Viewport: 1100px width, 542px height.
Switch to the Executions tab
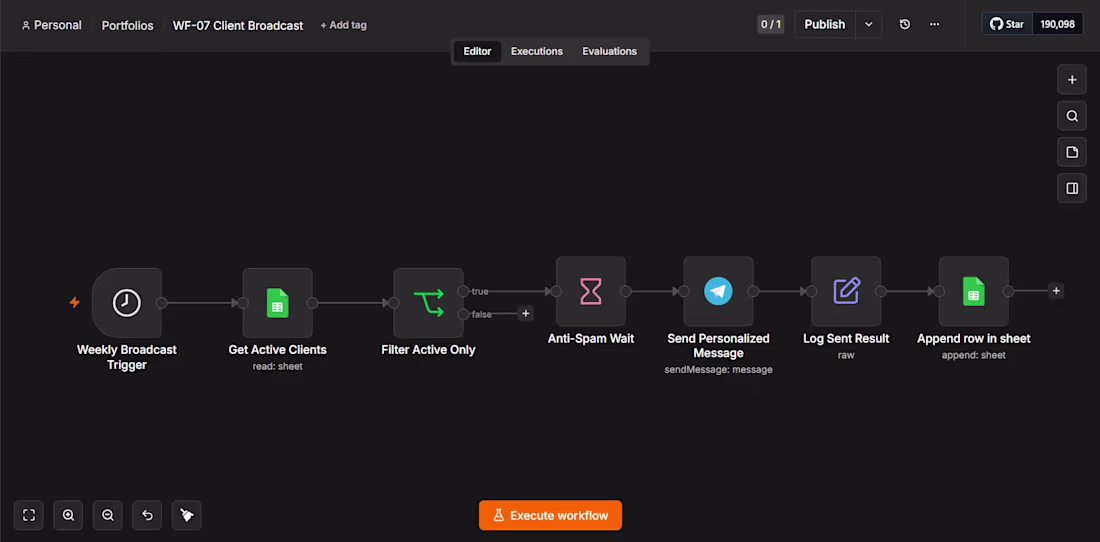pos(537,51)
